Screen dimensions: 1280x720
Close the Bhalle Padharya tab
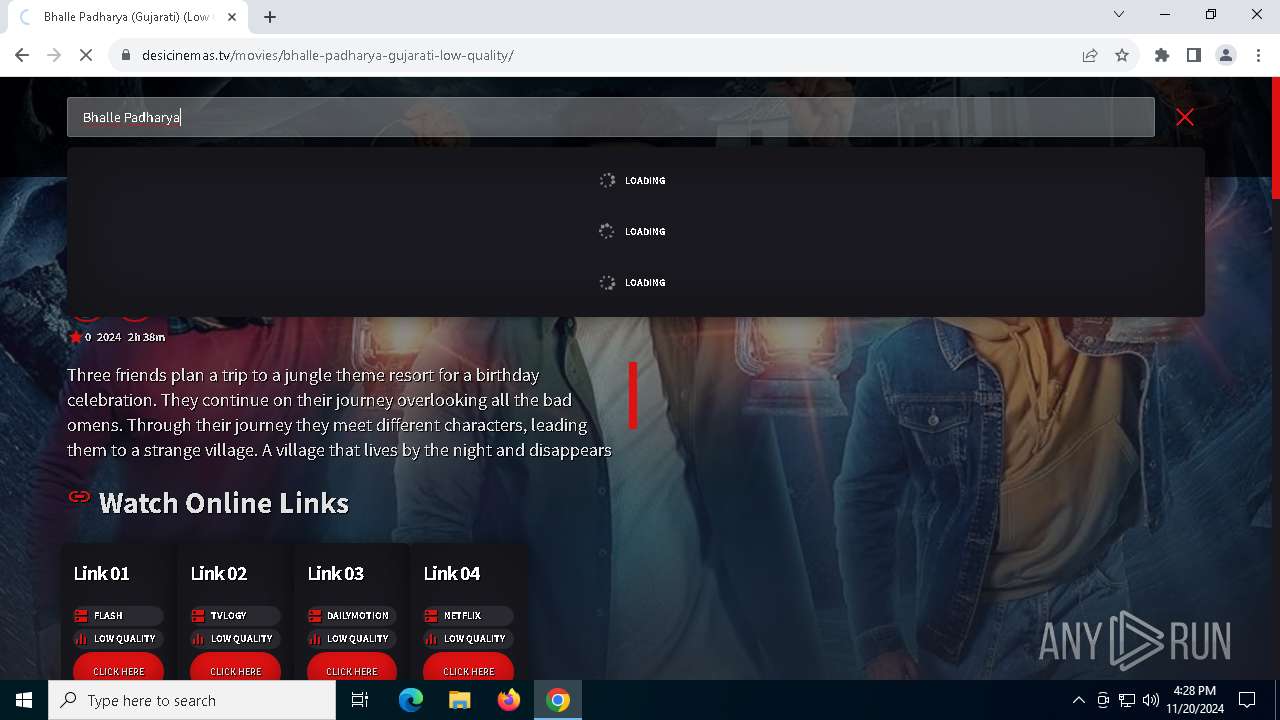[232, 17]
